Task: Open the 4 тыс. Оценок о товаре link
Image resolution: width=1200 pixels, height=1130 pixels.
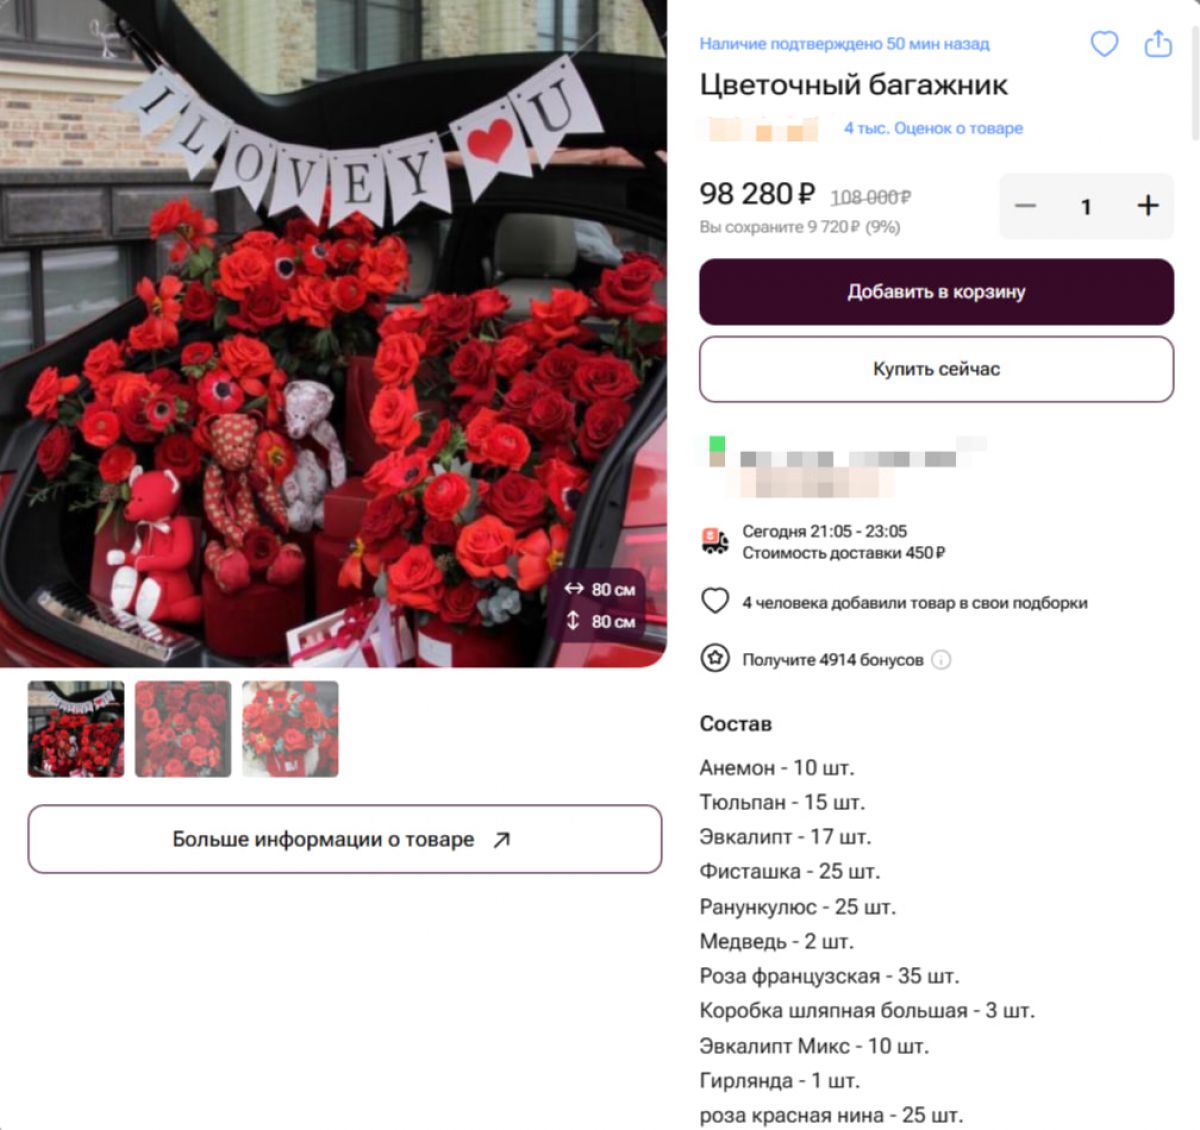Action: (x=933, y=128)
